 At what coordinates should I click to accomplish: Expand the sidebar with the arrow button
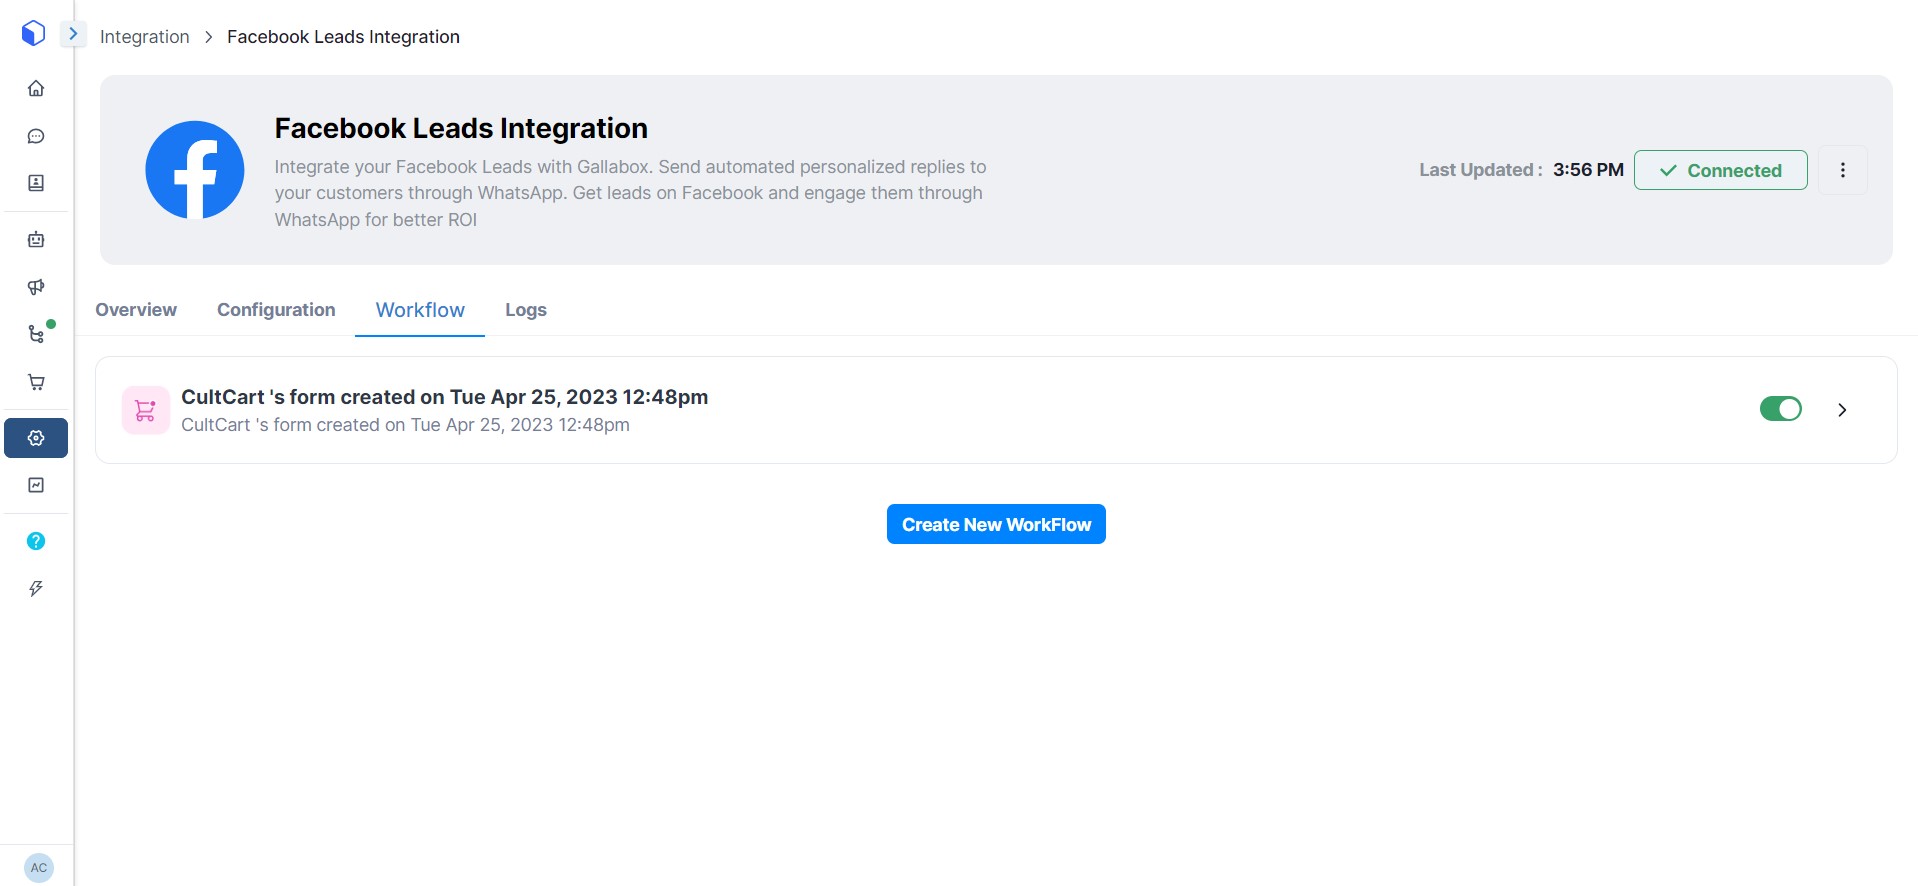click(73, 33)
